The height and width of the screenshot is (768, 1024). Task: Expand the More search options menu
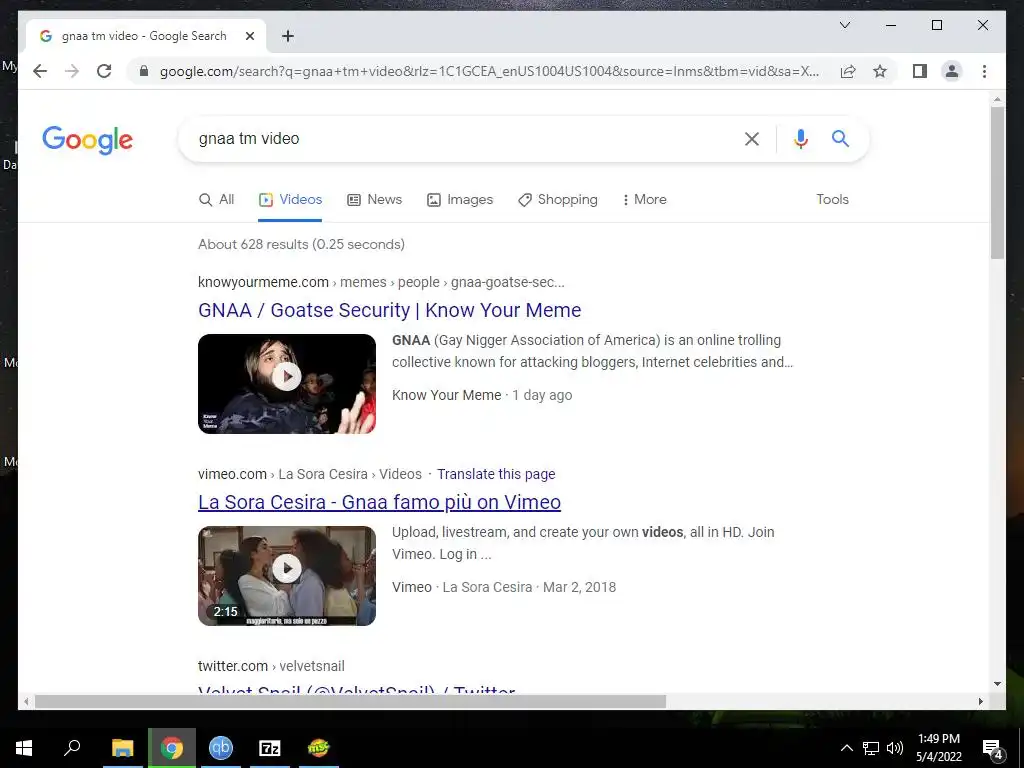[645, 200]
